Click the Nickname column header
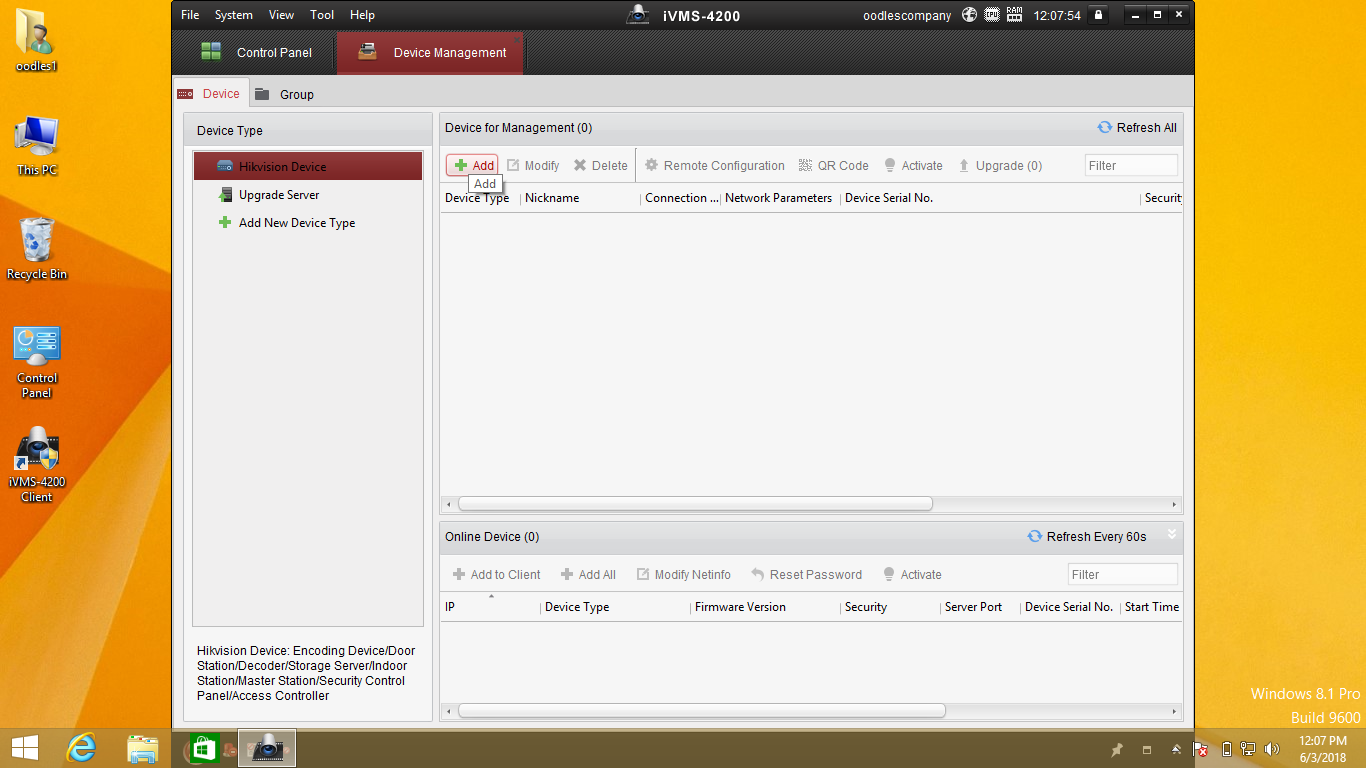The image size is (1366, 768). pyautogui.click(x=552, y=198)
